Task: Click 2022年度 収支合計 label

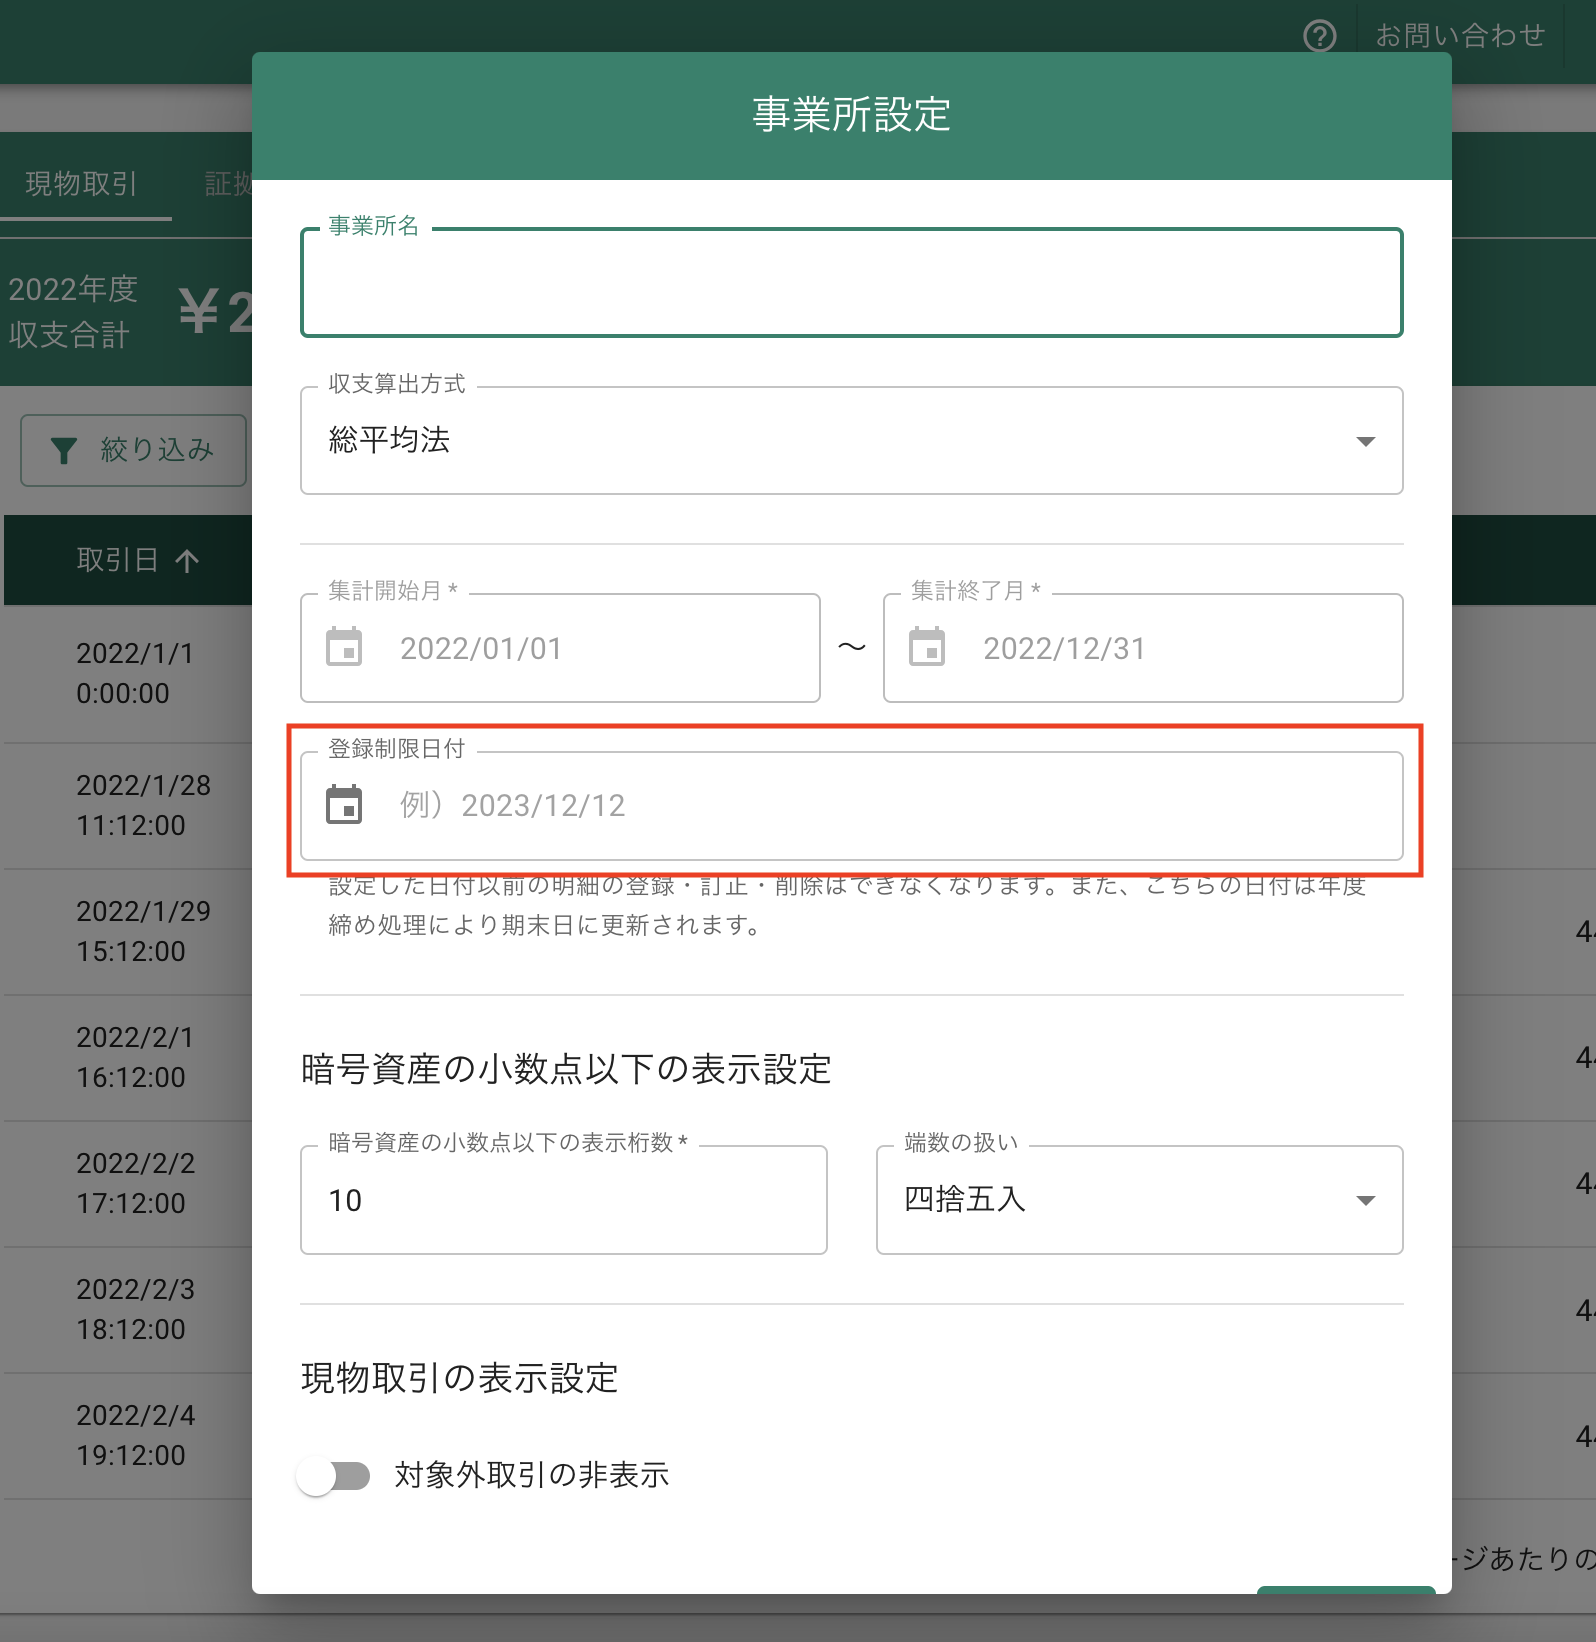Action: pos(72,311)
